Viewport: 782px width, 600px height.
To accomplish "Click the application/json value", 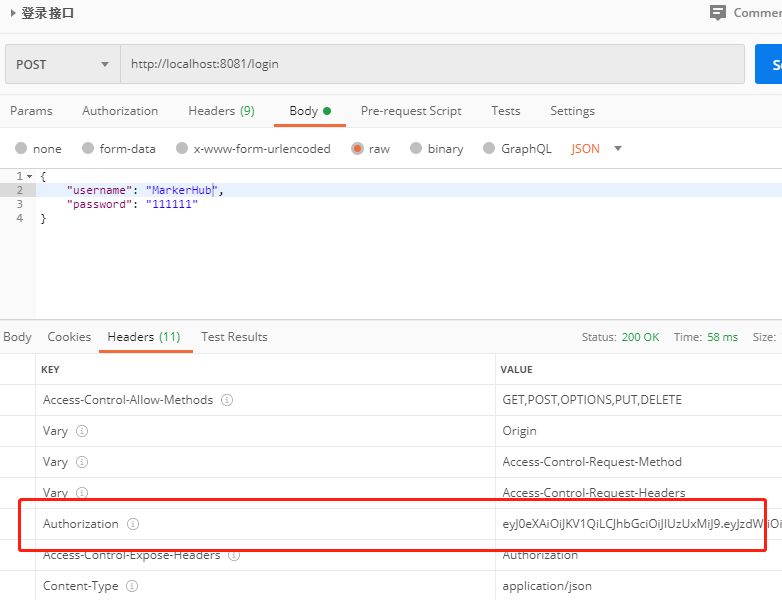I will (x=547, y=586).
